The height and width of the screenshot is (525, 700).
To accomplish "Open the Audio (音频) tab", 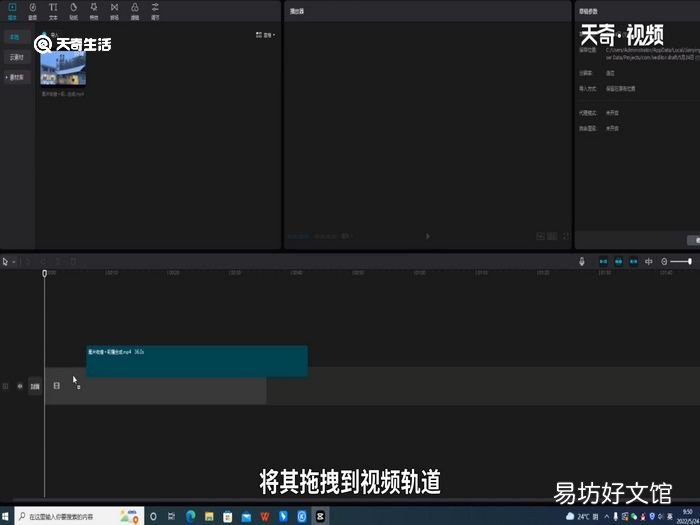I will 33,11.
